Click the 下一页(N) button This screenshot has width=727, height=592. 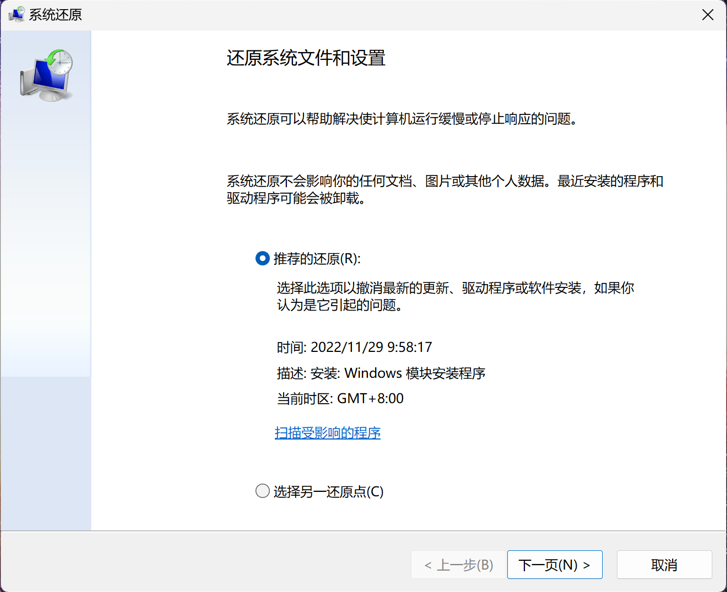[x=555, y=565]
